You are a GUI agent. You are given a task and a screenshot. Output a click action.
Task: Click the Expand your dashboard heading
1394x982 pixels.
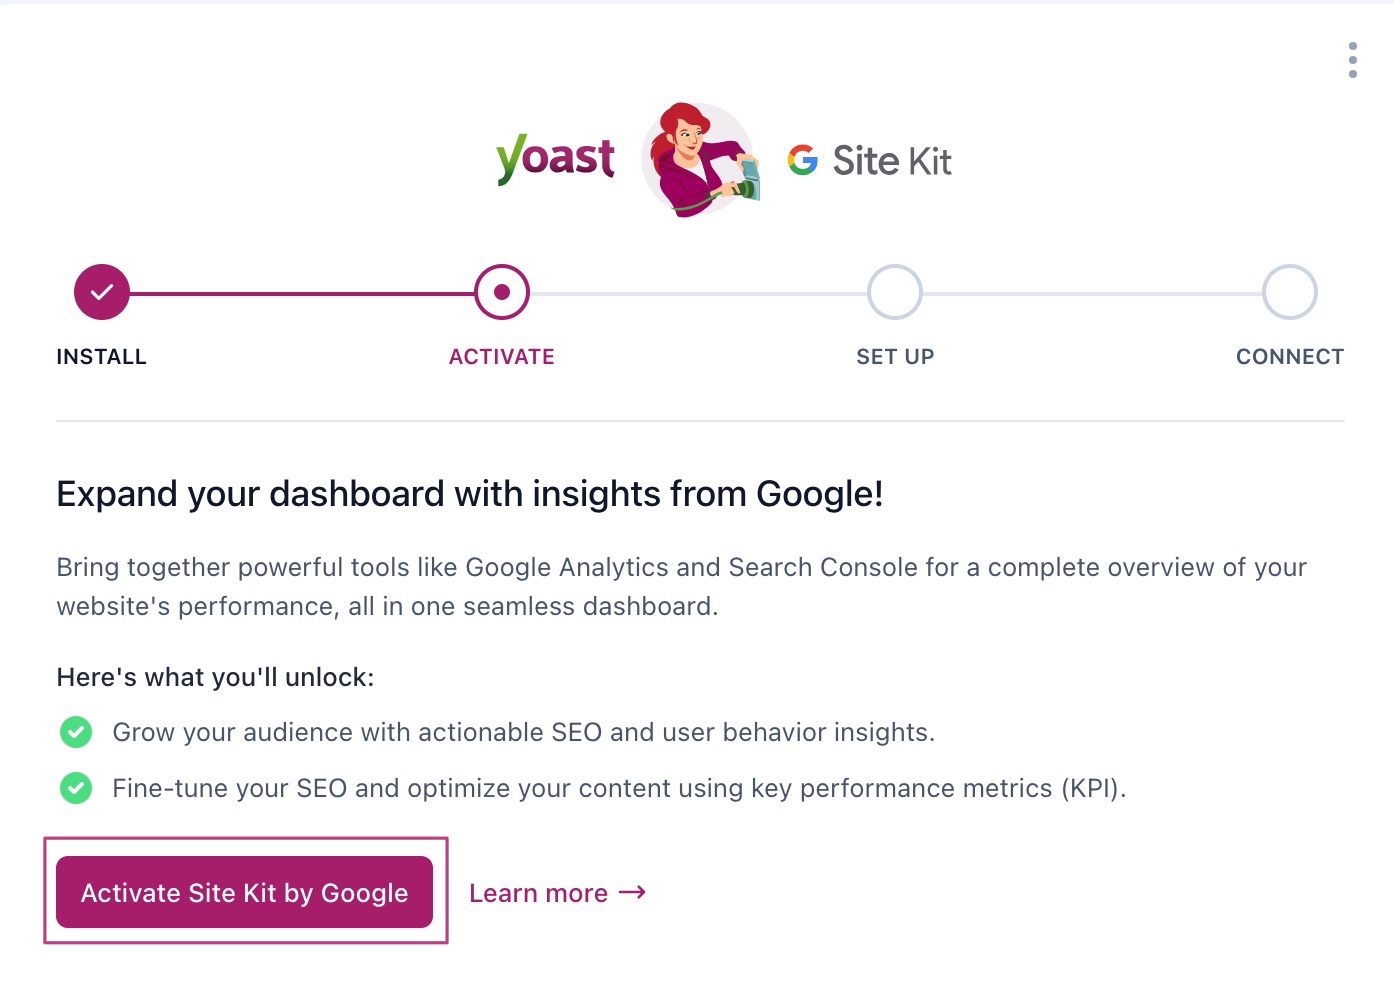point(470,494)
